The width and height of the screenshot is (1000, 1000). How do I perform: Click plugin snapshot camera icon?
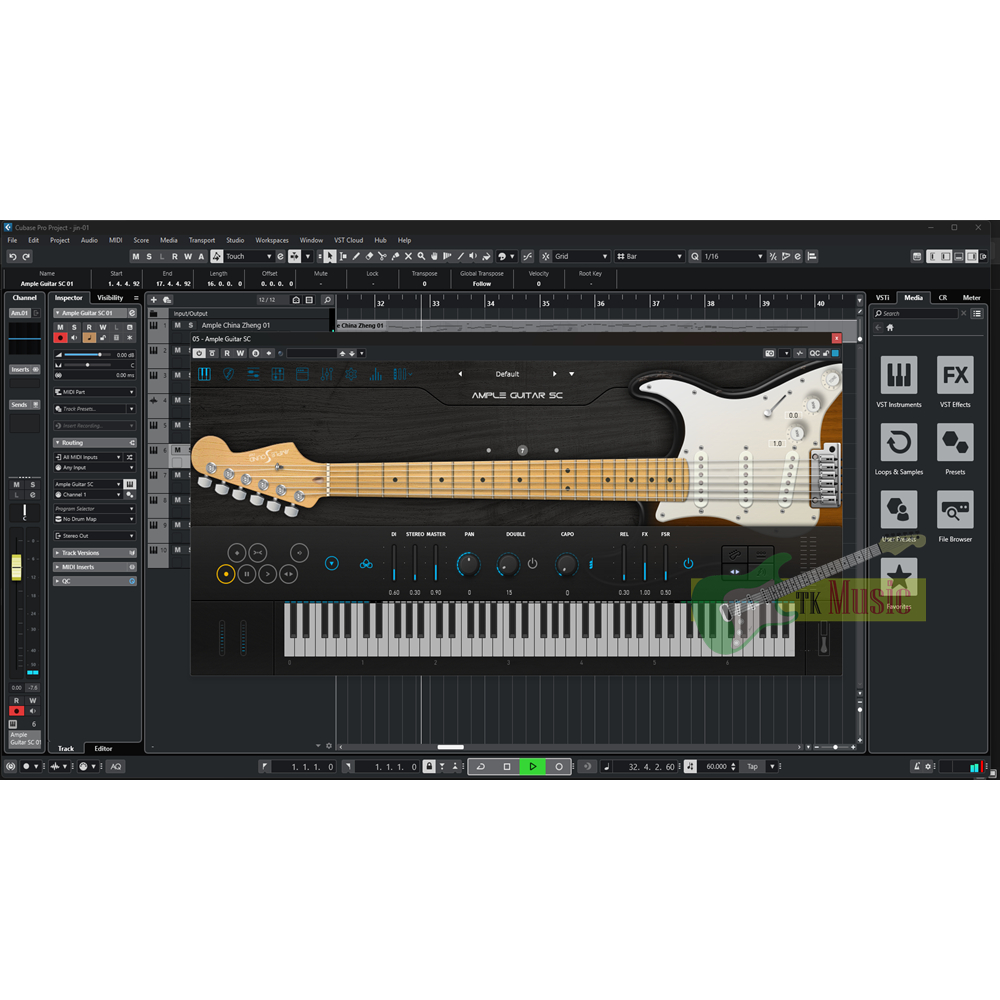click(770, 353)
